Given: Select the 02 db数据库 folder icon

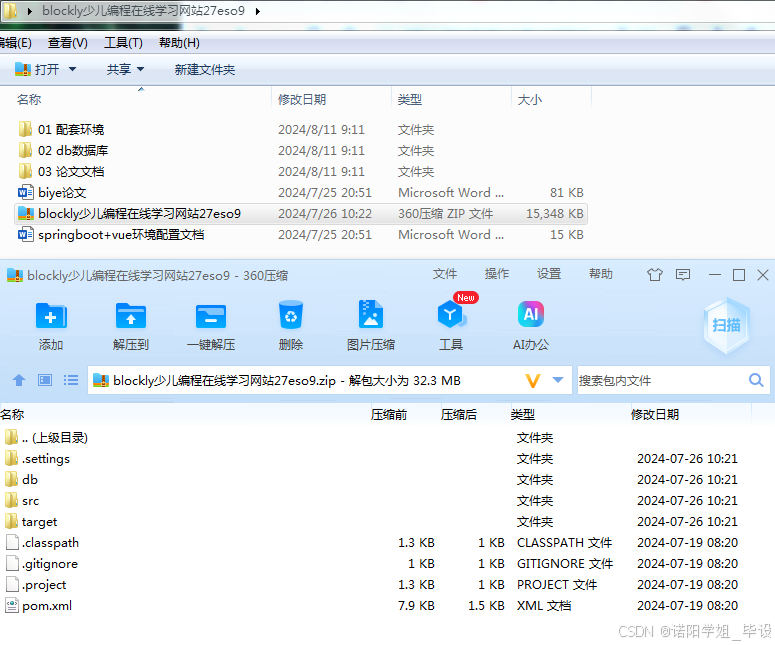Looking at the screenshot, I should point(25,150).
